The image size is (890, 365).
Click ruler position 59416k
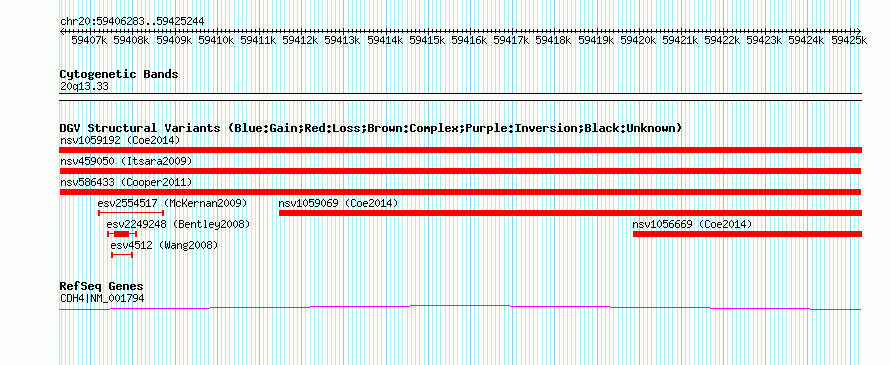click(469, 40)
